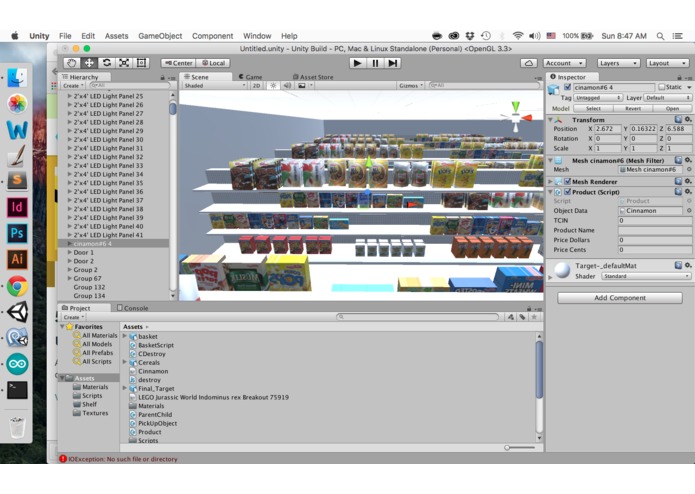
Task: Click the model Revert button
Action: click(633, 108)
